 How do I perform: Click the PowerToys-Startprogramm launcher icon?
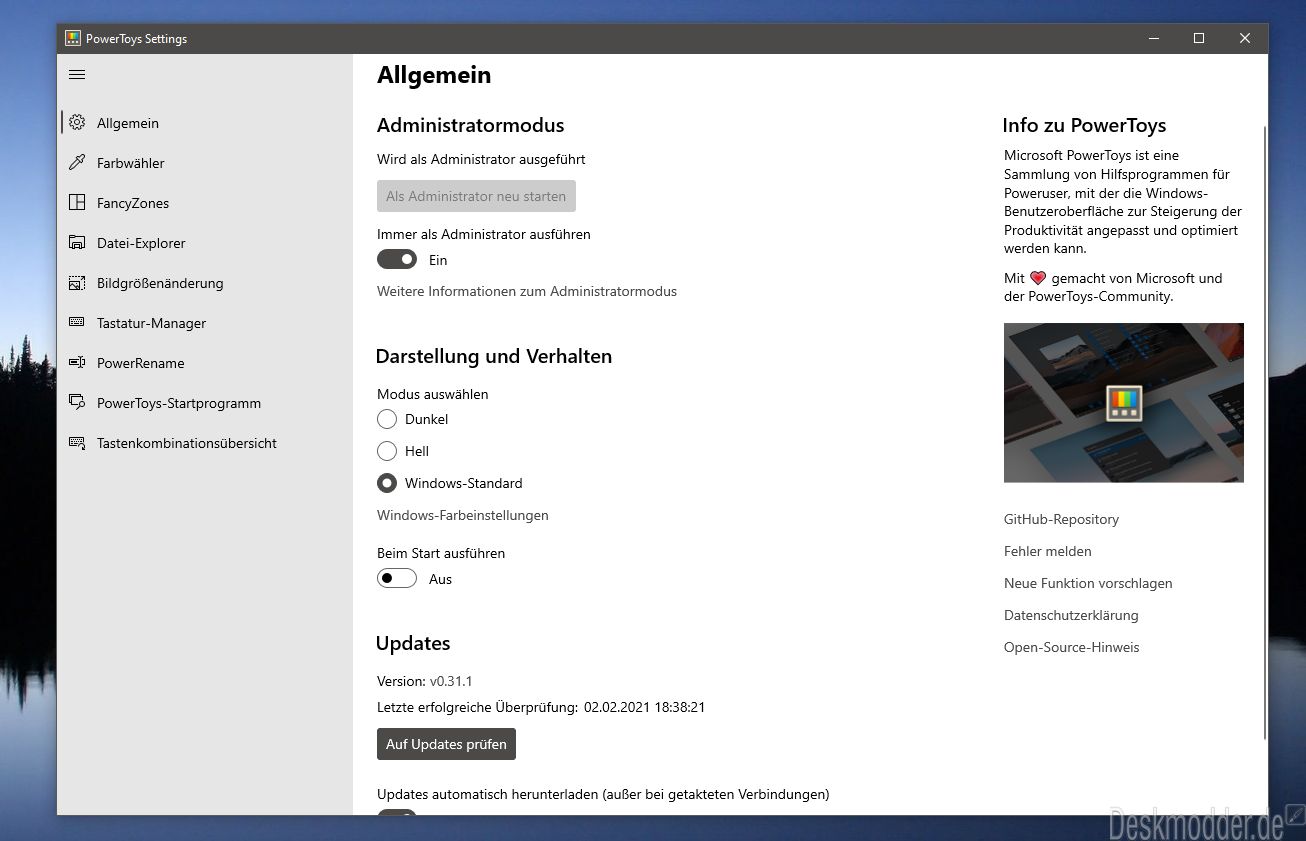pos(77,403)
